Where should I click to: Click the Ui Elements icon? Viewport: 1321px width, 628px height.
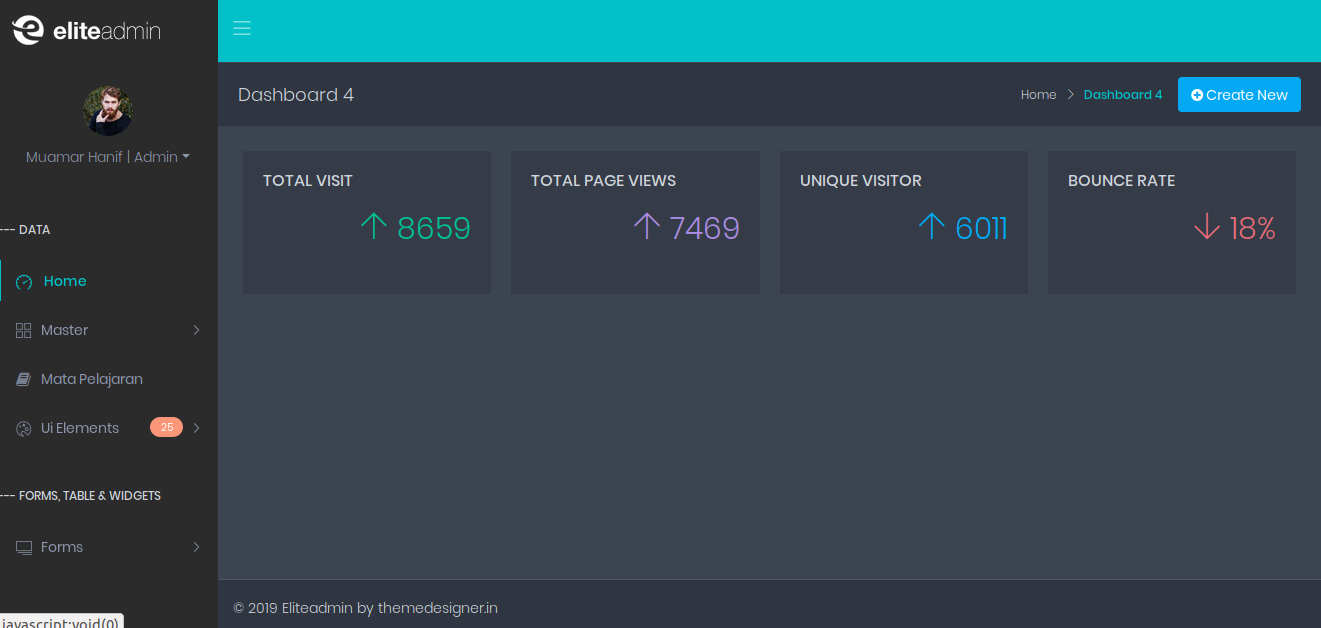(x=23, y=427)
